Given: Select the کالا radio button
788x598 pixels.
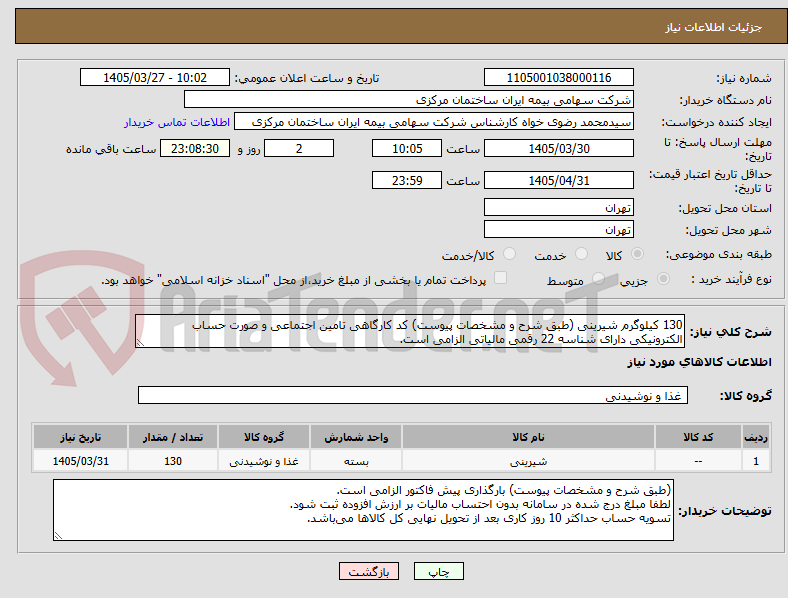Looking at the screenshot, I should pos(637,254).
